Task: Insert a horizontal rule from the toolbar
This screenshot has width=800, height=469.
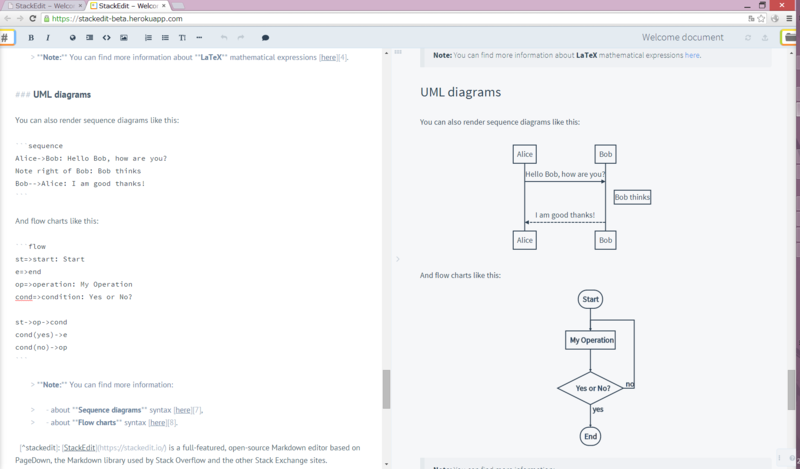Action: coord(199,38)
